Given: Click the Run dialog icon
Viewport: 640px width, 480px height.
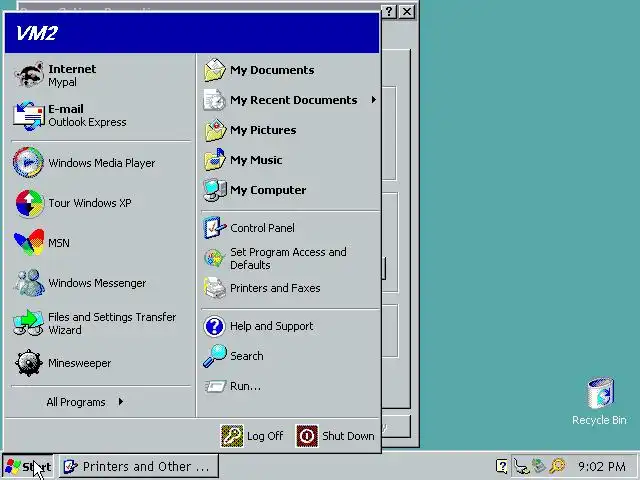Looking at the screenshot, I should 215,386.
